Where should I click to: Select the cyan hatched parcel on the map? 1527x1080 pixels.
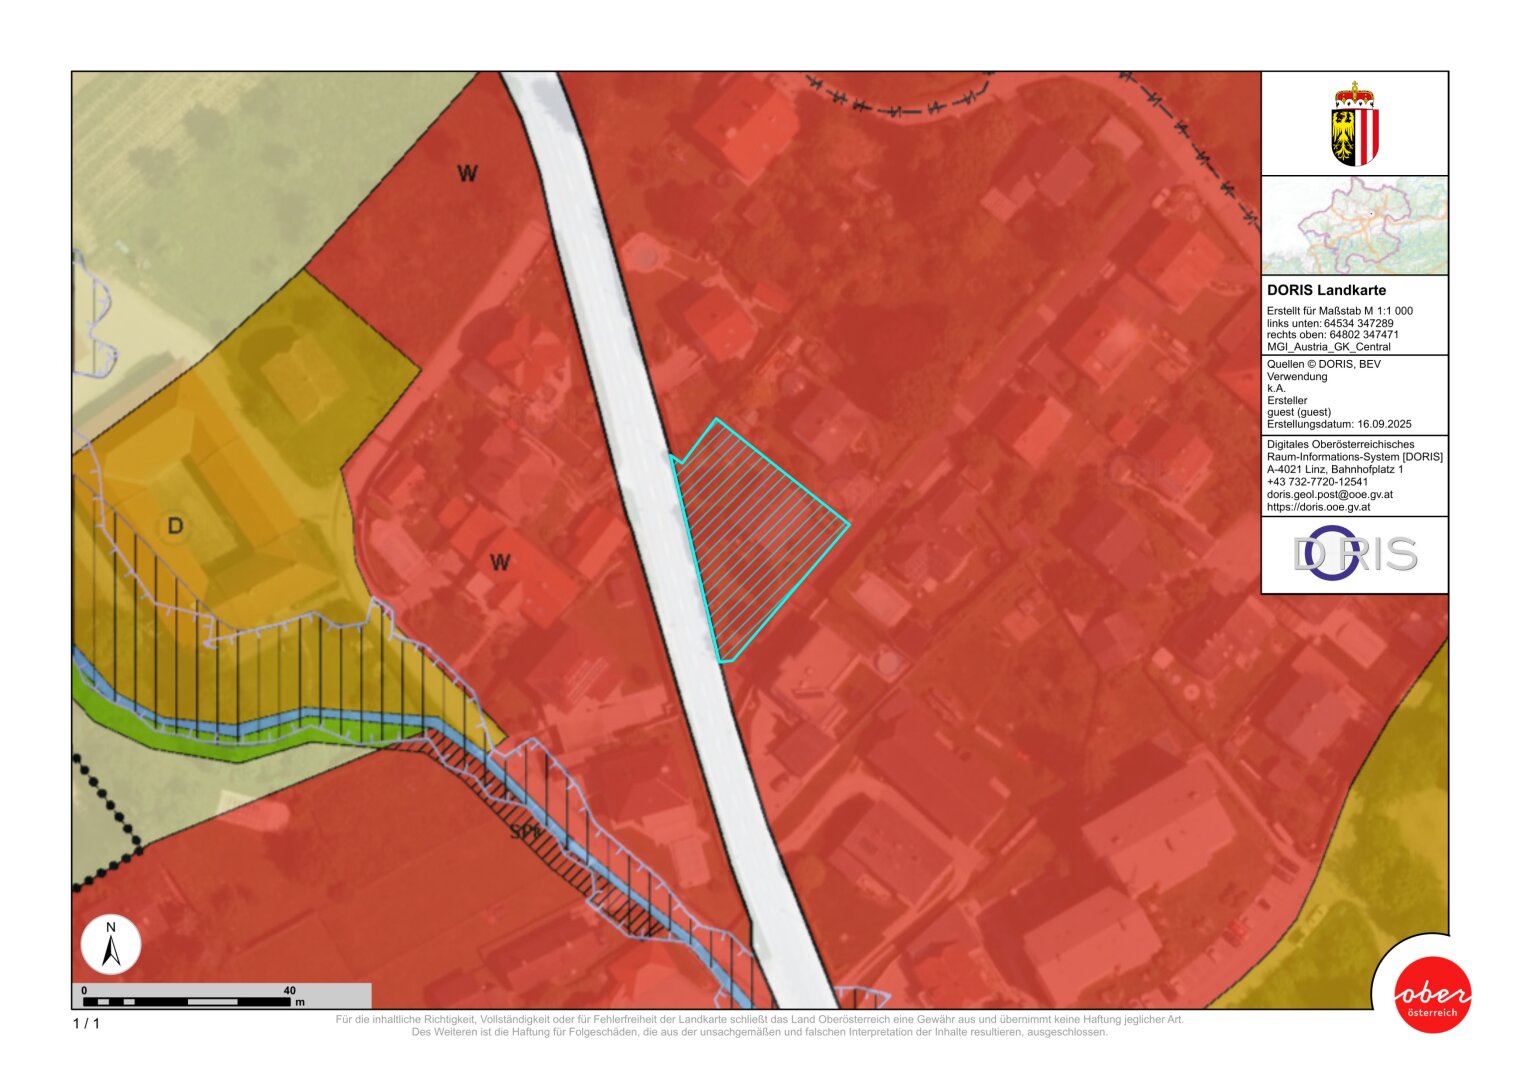click(755, 530)
